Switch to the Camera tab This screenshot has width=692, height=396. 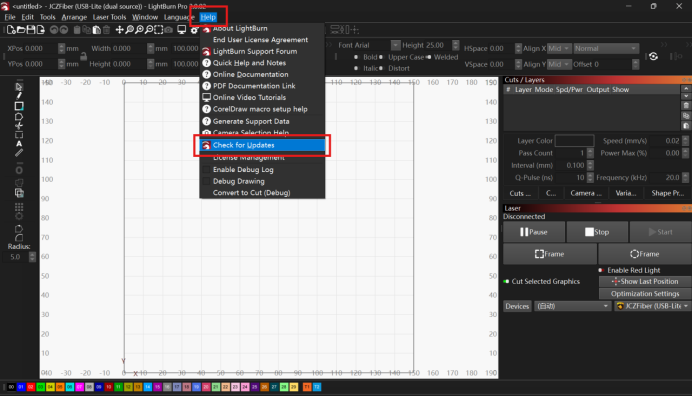586,193
